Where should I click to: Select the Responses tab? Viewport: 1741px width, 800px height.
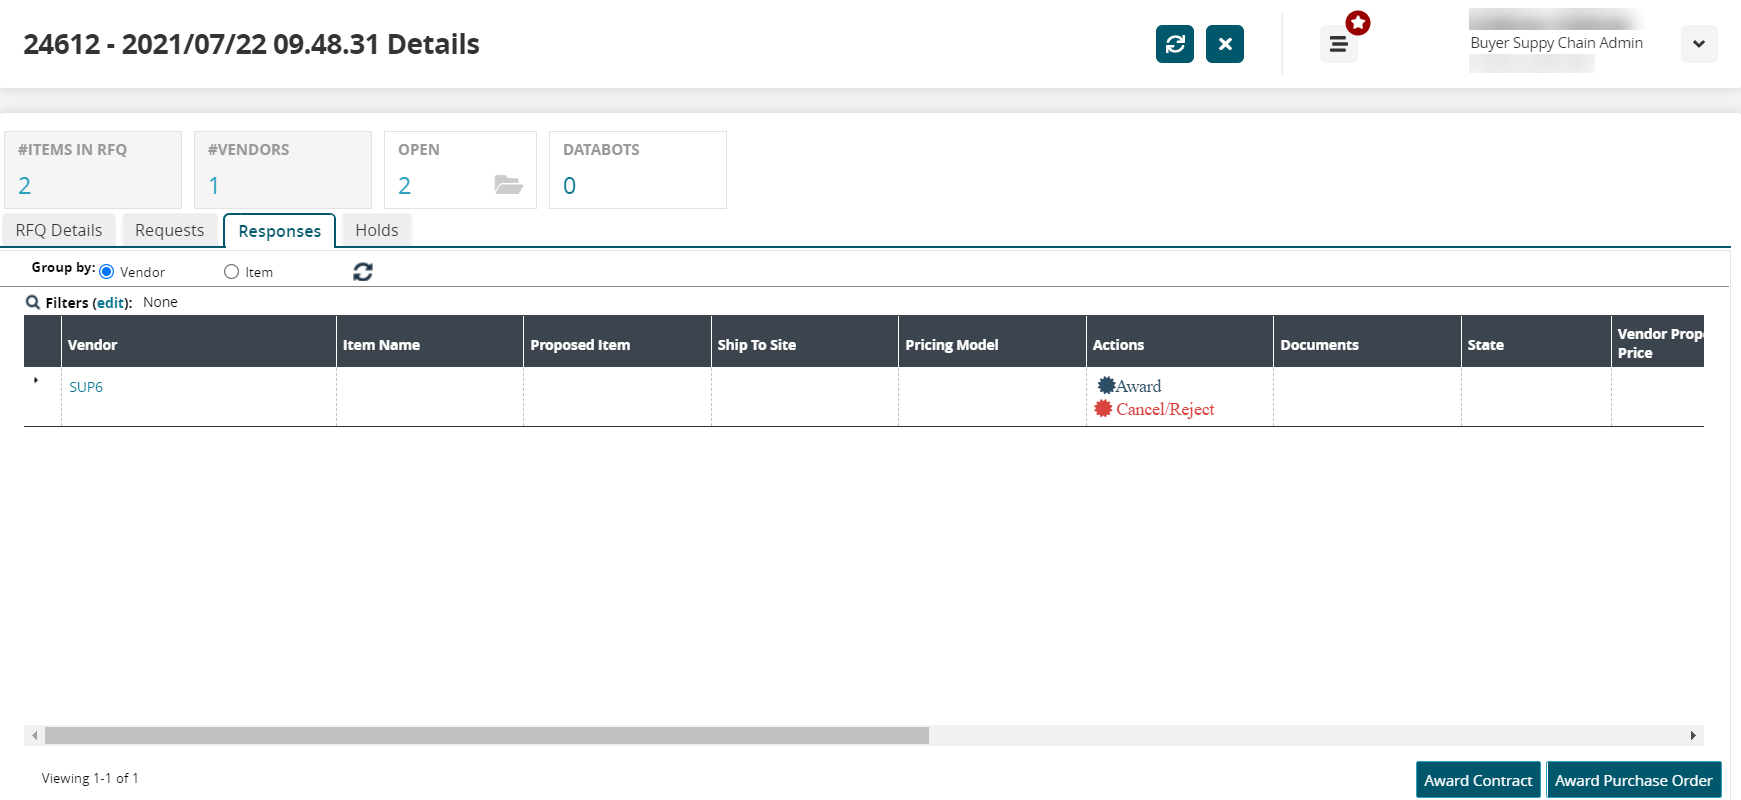[280, 231]
